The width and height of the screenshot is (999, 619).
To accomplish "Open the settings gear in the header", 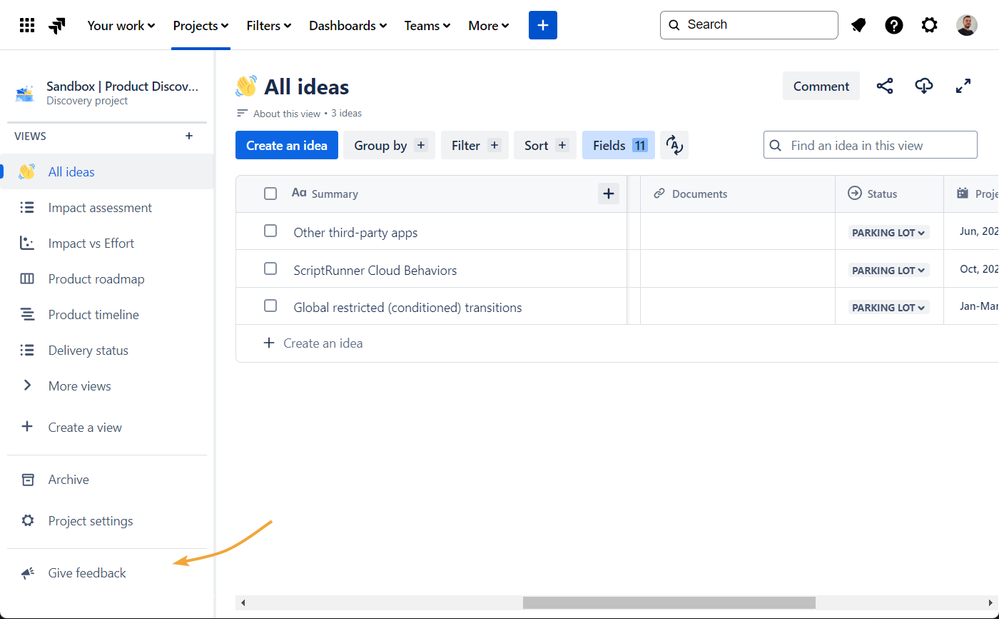I will 930,25.
